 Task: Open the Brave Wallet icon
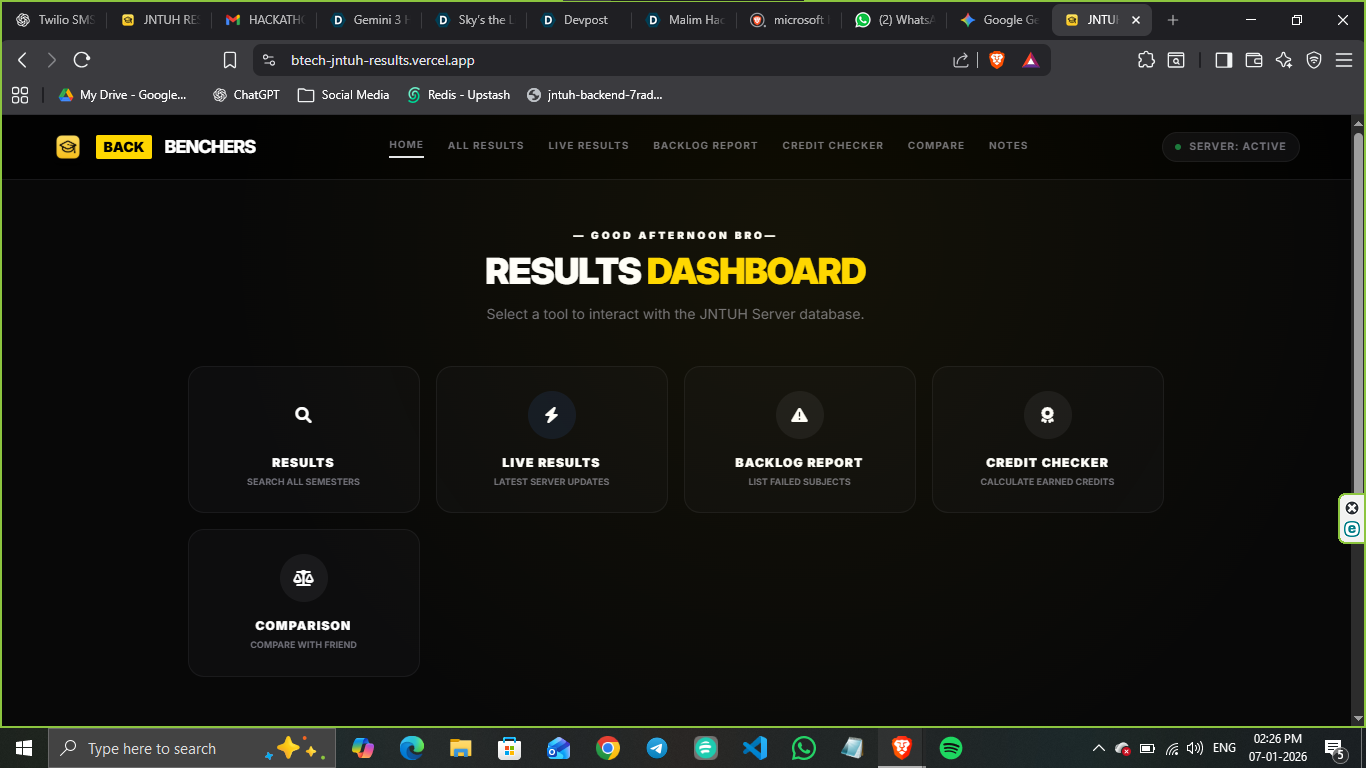pyautogui.click(x=1254, y=60)
